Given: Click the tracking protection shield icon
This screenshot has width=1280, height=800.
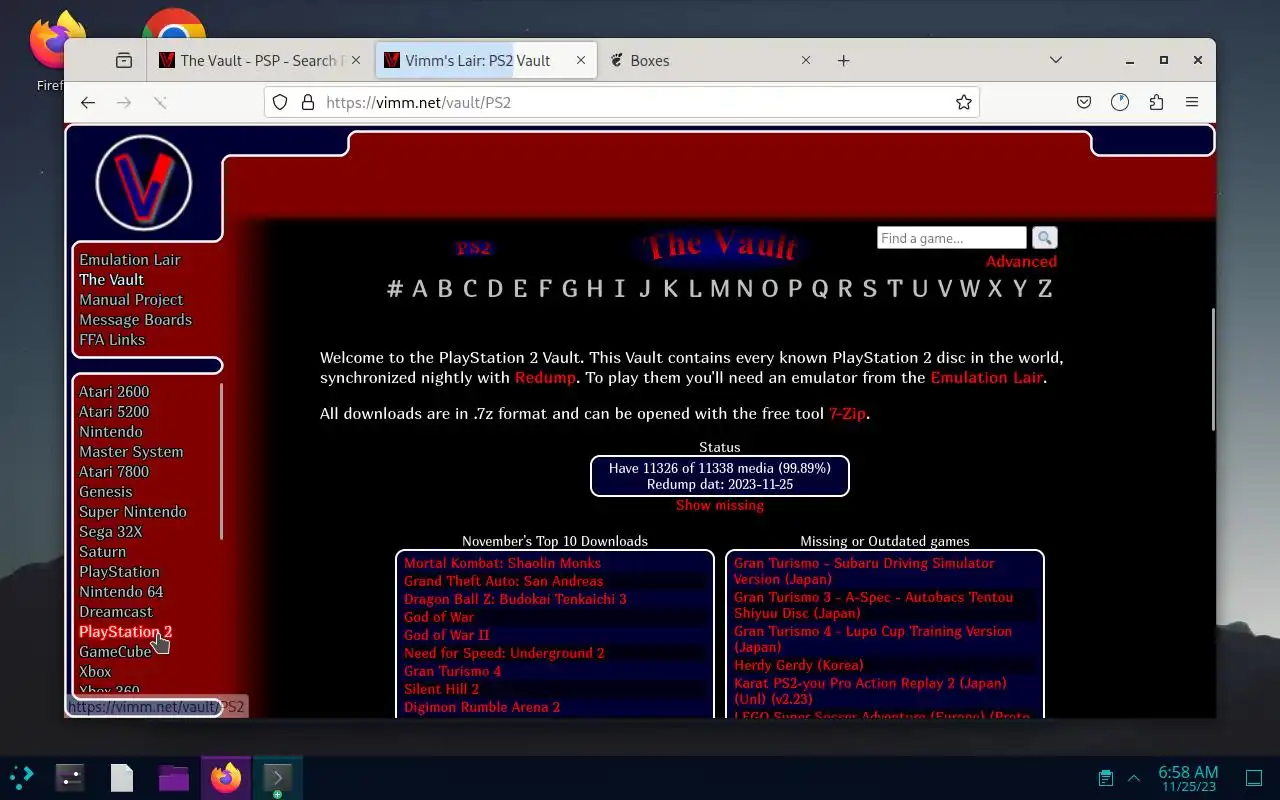Looking at the screenshot, I should 280,102.
